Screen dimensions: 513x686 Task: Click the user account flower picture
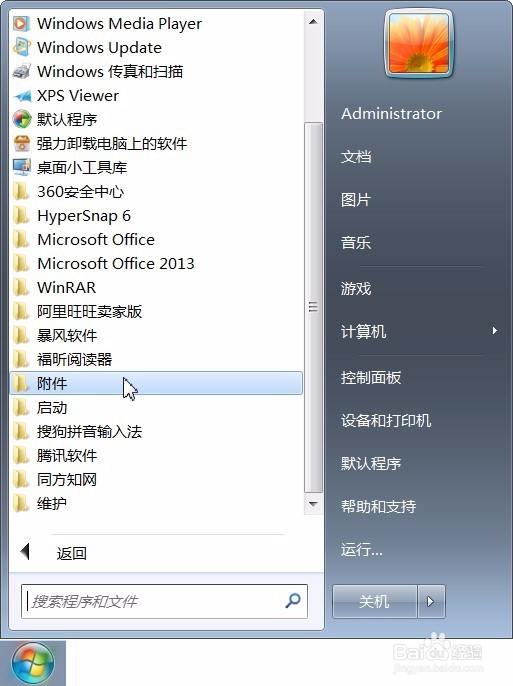pyautogui.click(x=419, y=44)
